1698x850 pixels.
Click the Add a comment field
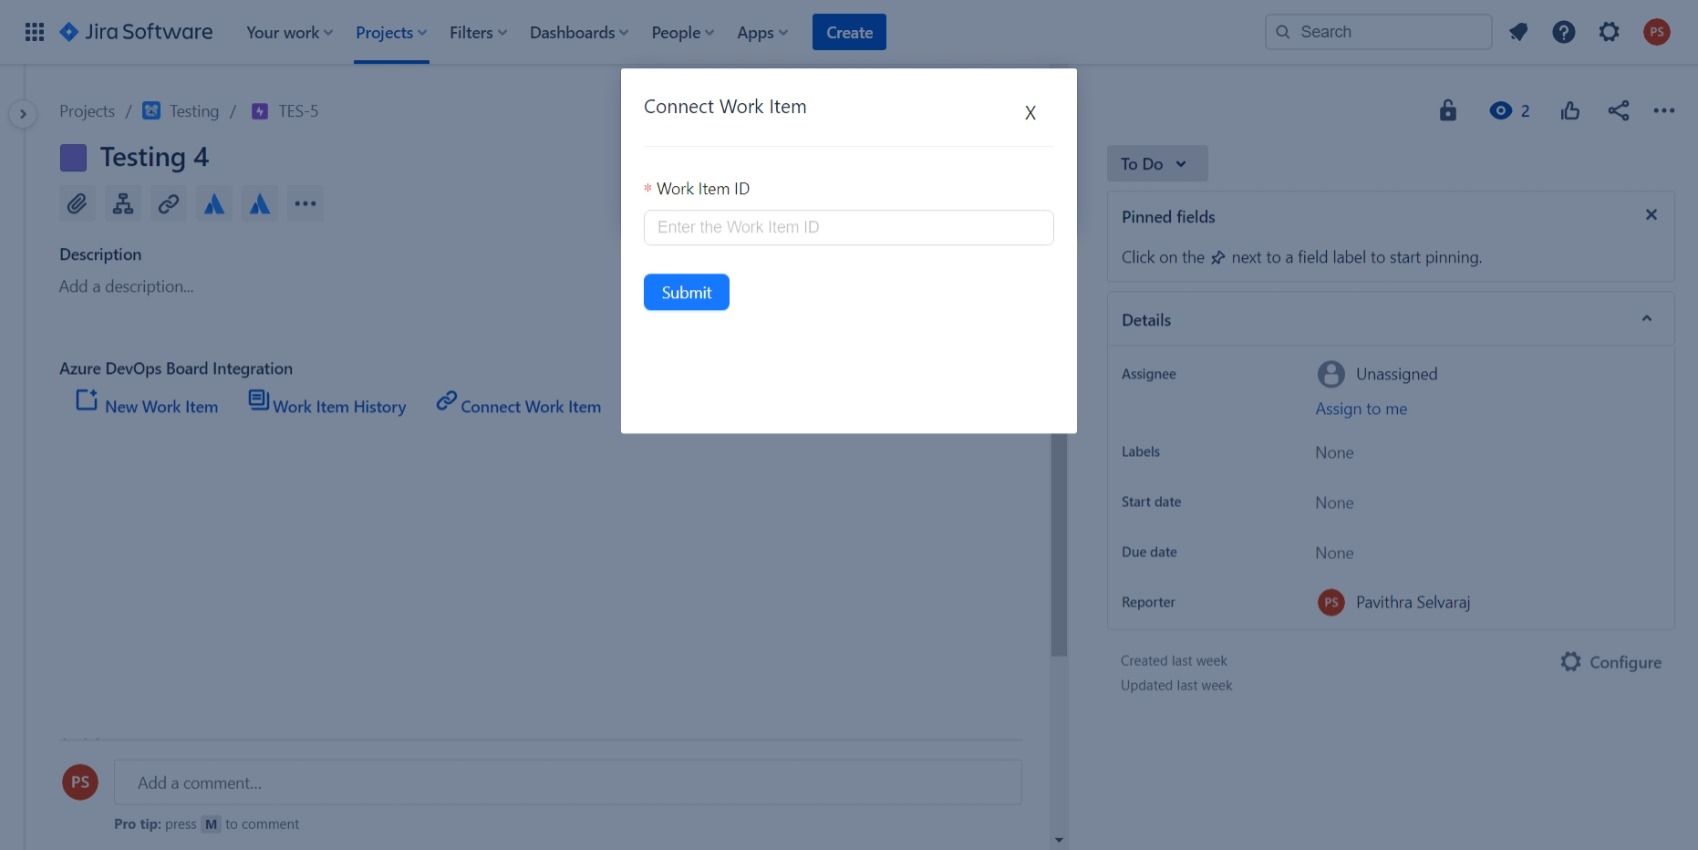click(x=568, y=782)
